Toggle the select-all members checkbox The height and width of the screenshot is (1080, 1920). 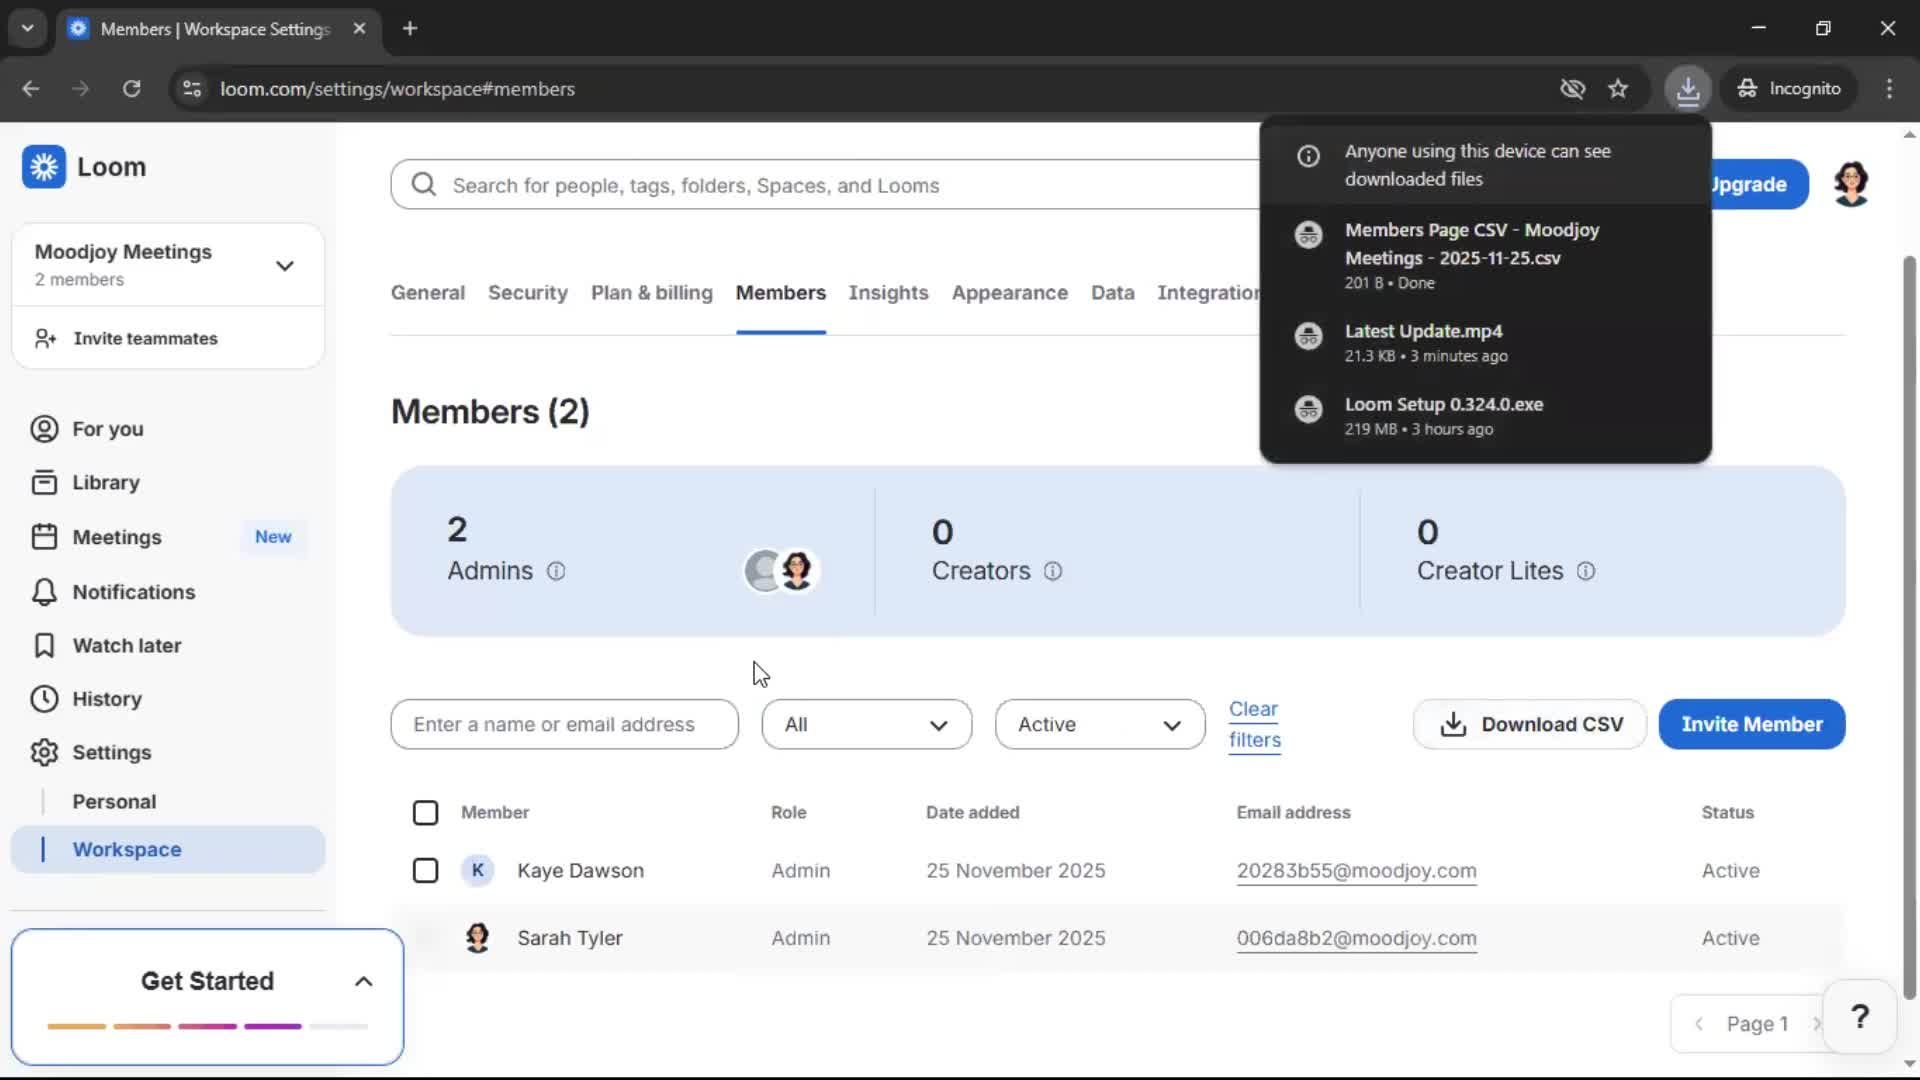[x=425, y=813]
